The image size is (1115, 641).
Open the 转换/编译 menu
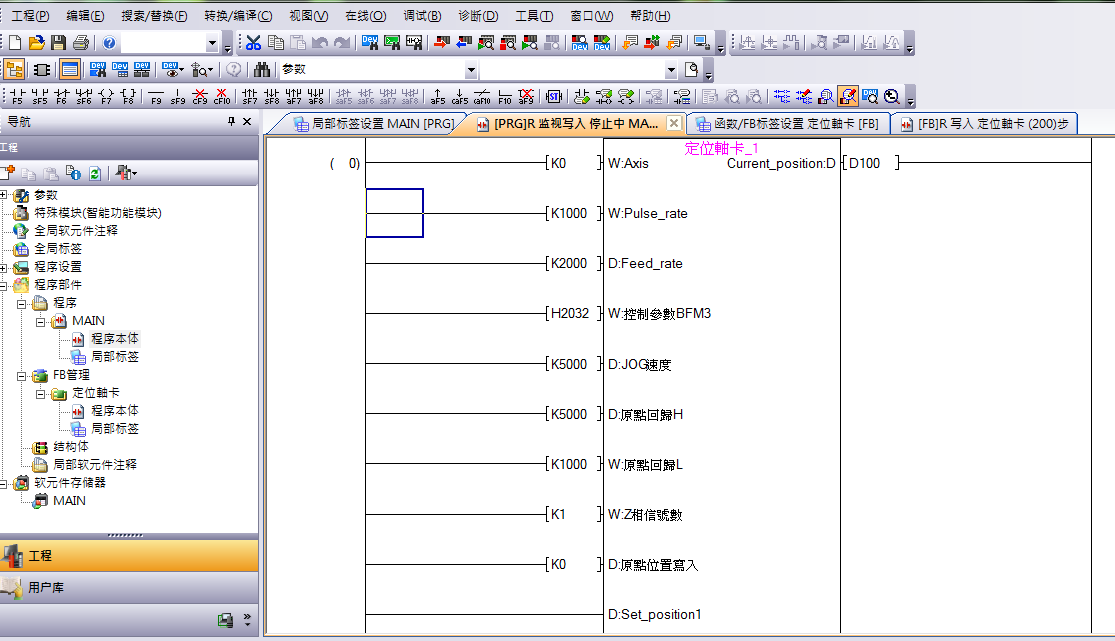pyautogui.click(x=237, y=16)
